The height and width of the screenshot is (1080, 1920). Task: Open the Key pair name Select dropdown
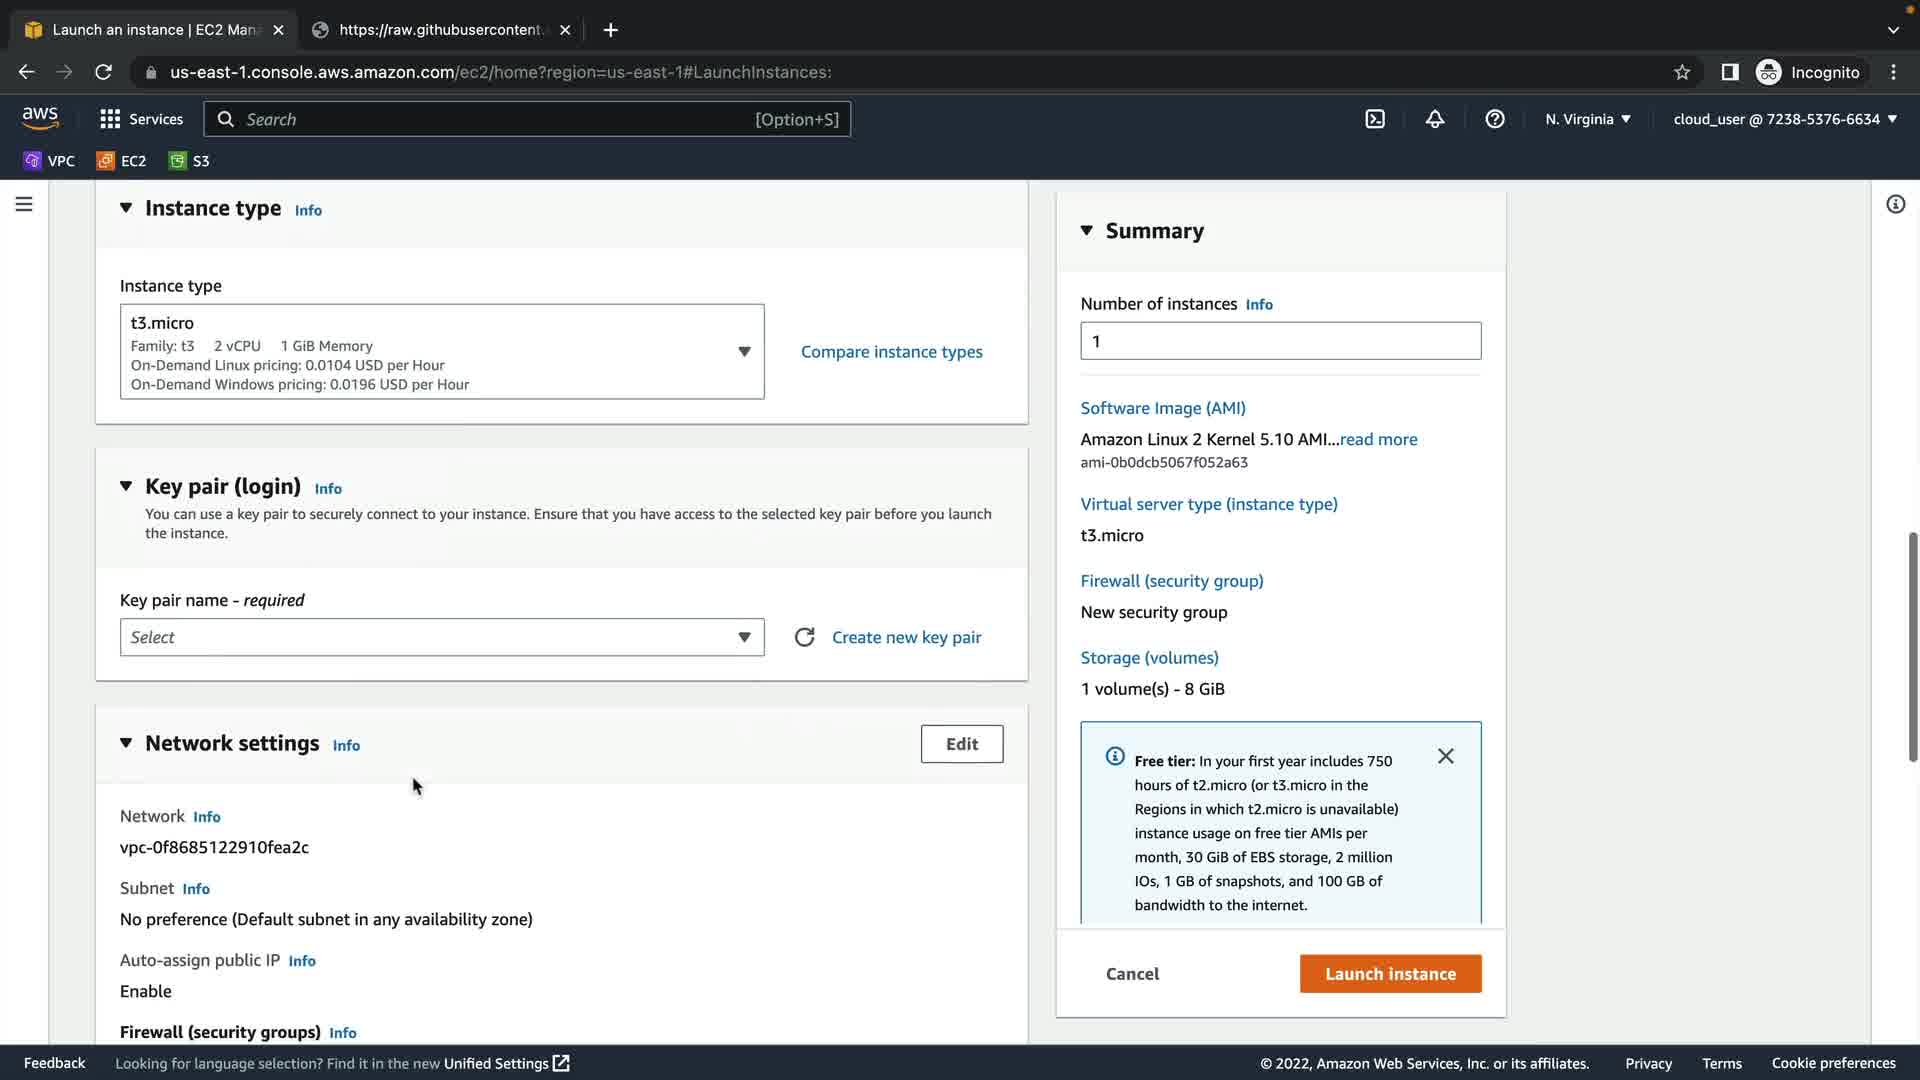442,638
